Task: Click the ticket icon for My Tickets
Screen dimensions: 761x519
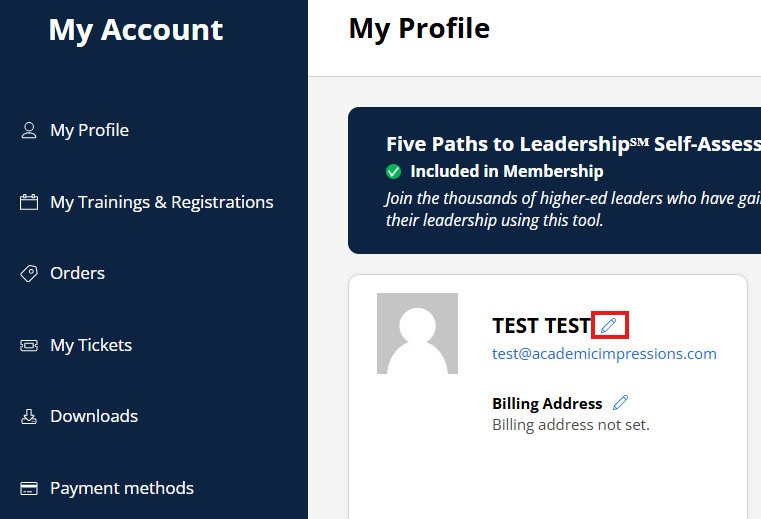Action: point(29,345)
